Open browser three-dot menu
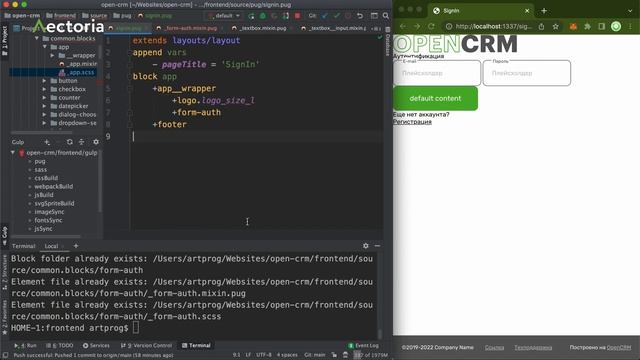 point(630,27)
